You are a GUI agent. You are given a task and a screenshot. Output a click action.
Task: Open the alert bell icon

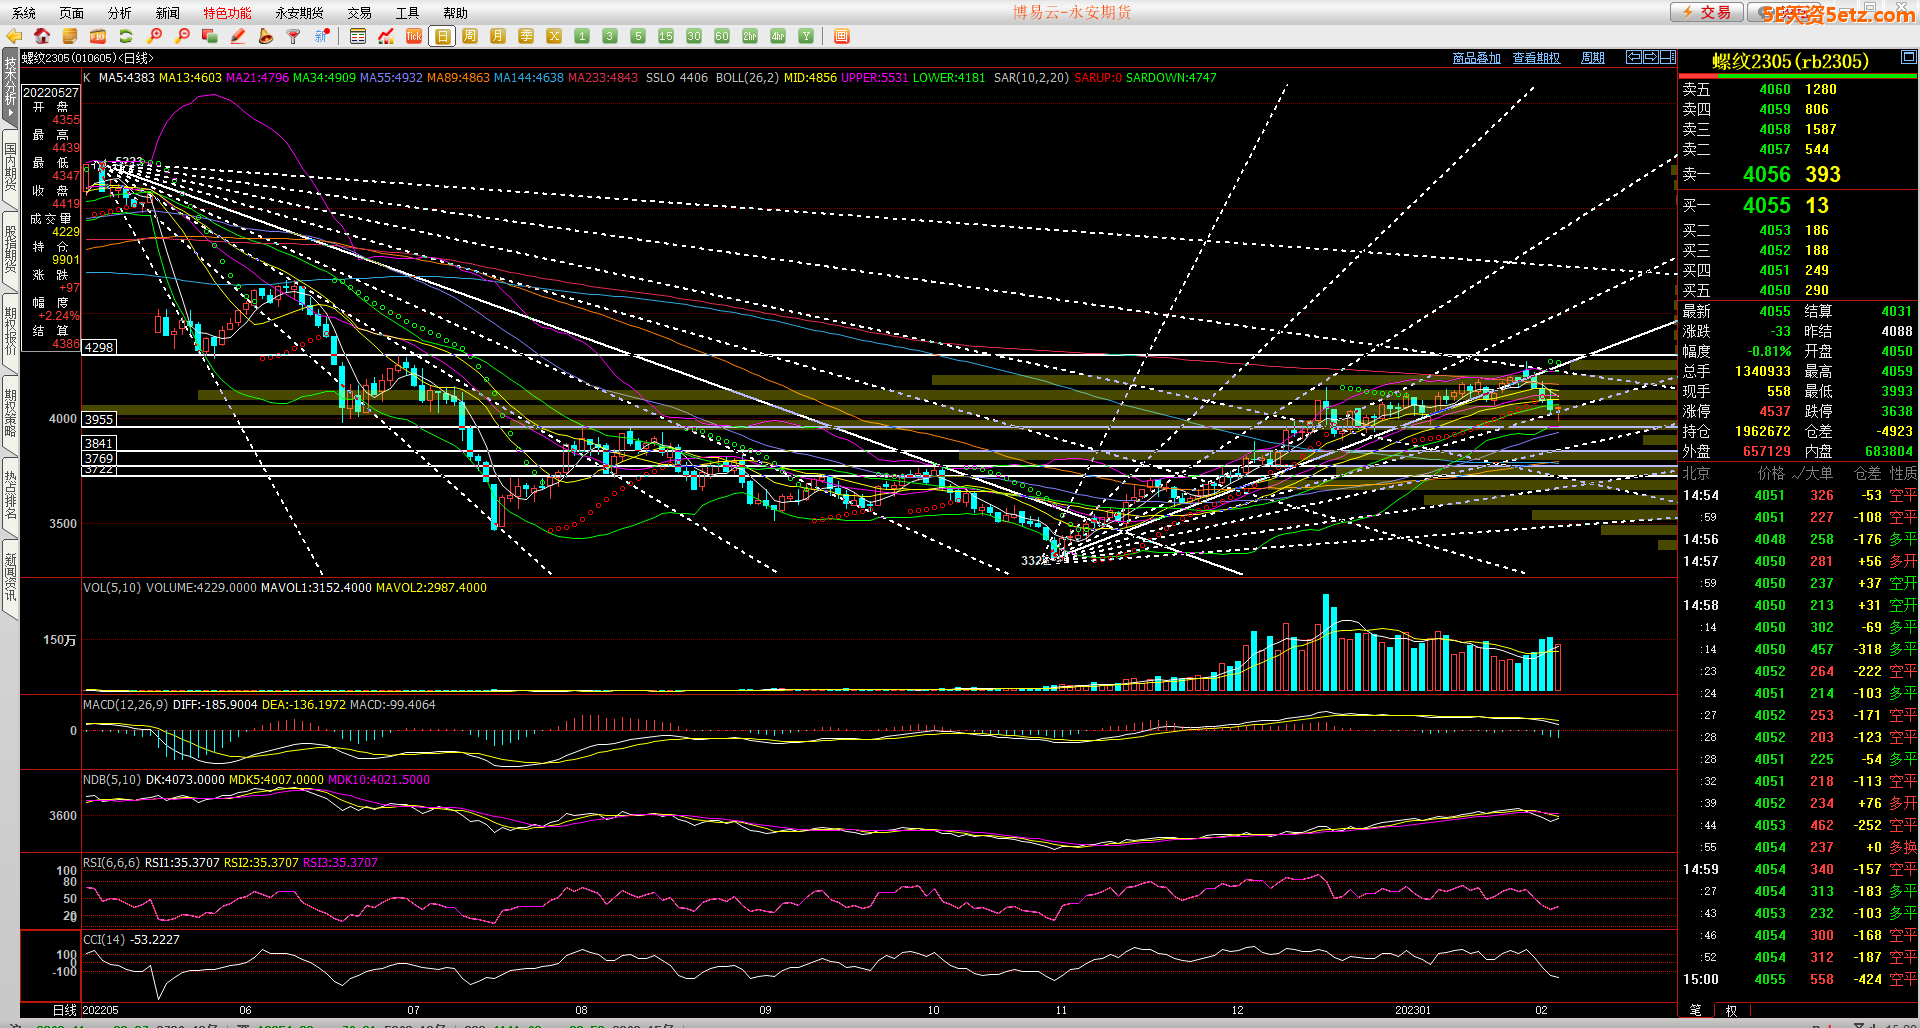266,36
